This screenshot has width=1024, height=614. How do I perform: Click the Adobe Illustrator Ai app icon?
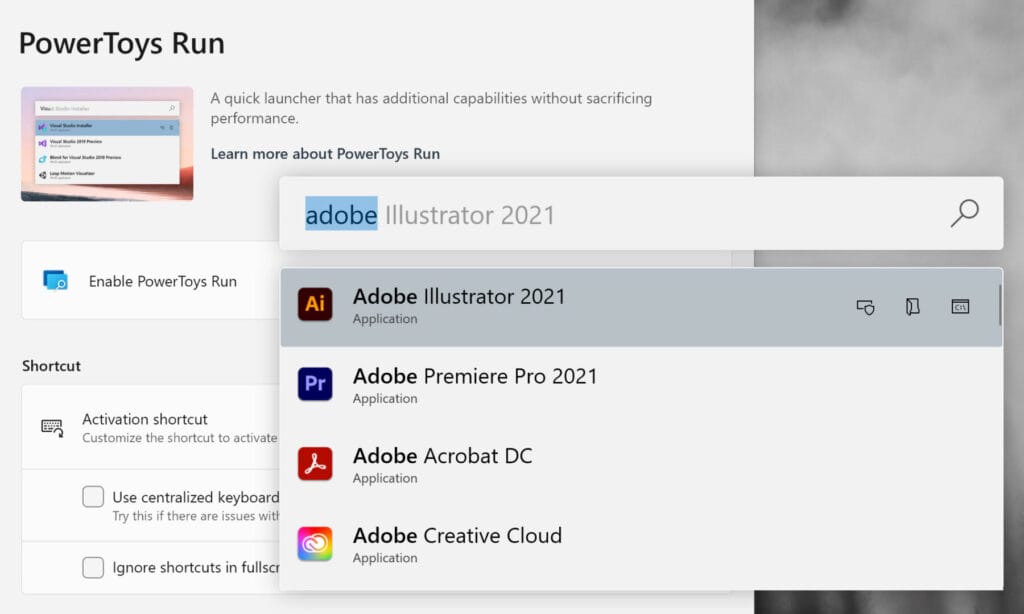point(315,304)
